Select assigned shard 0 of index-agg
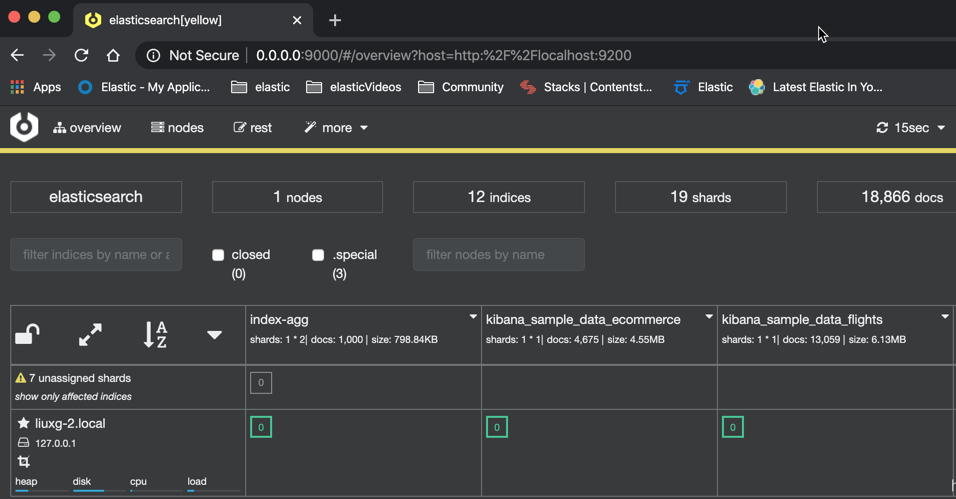The height and width of the screenshot is (499, 956). [x=261, y=427]
